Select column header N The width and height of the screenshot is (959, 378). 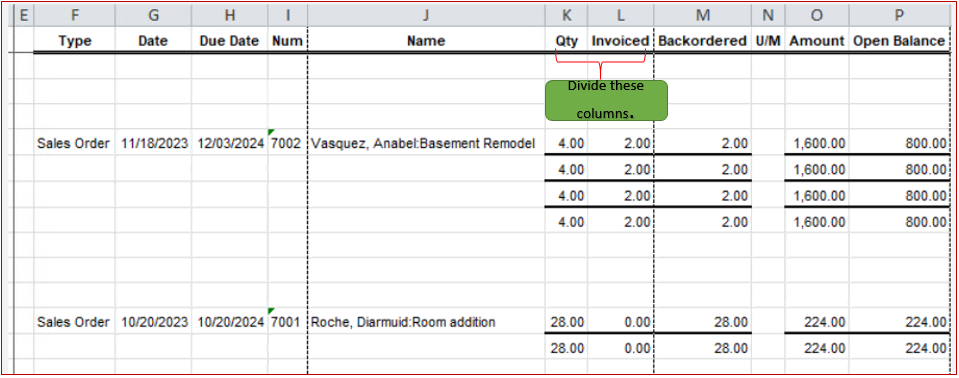point(768,15)
